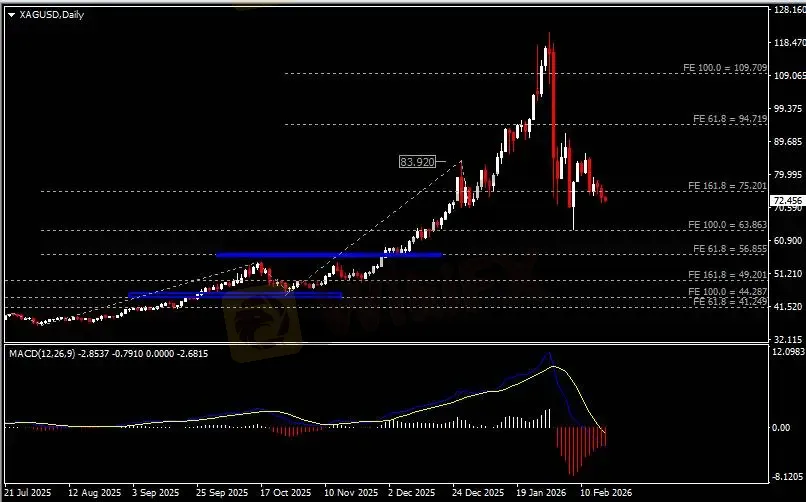Click the FE 61.8 = 41.249 label

pyautogui.click(x=730, y=302)
